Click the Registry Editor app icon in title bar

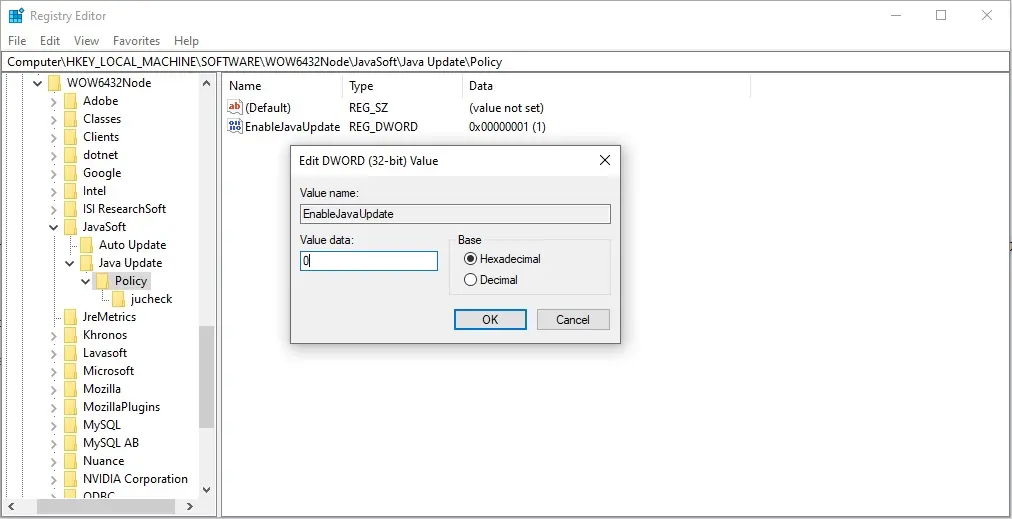pos(16,16)
